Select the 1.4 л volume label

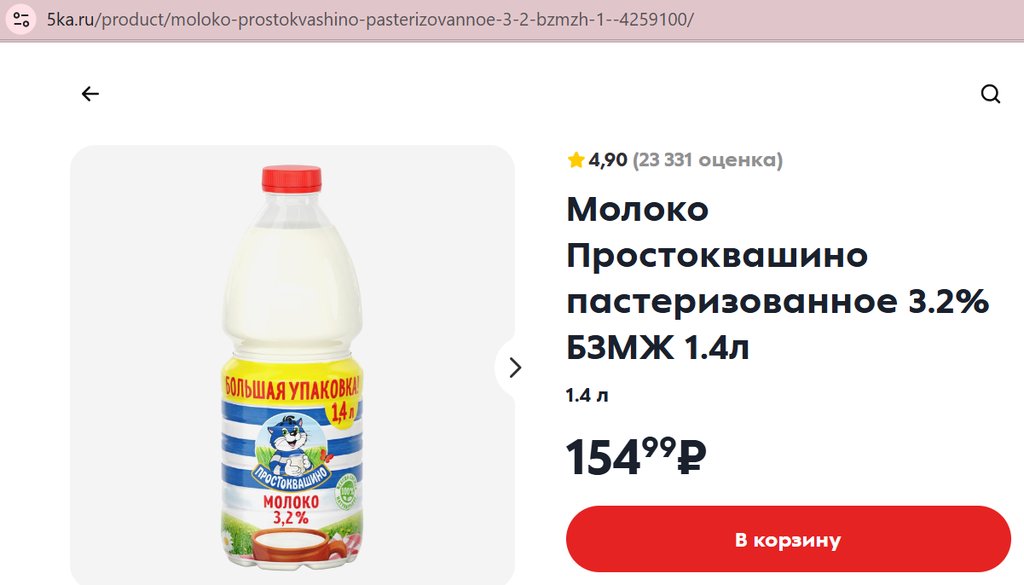pos(586,396)
